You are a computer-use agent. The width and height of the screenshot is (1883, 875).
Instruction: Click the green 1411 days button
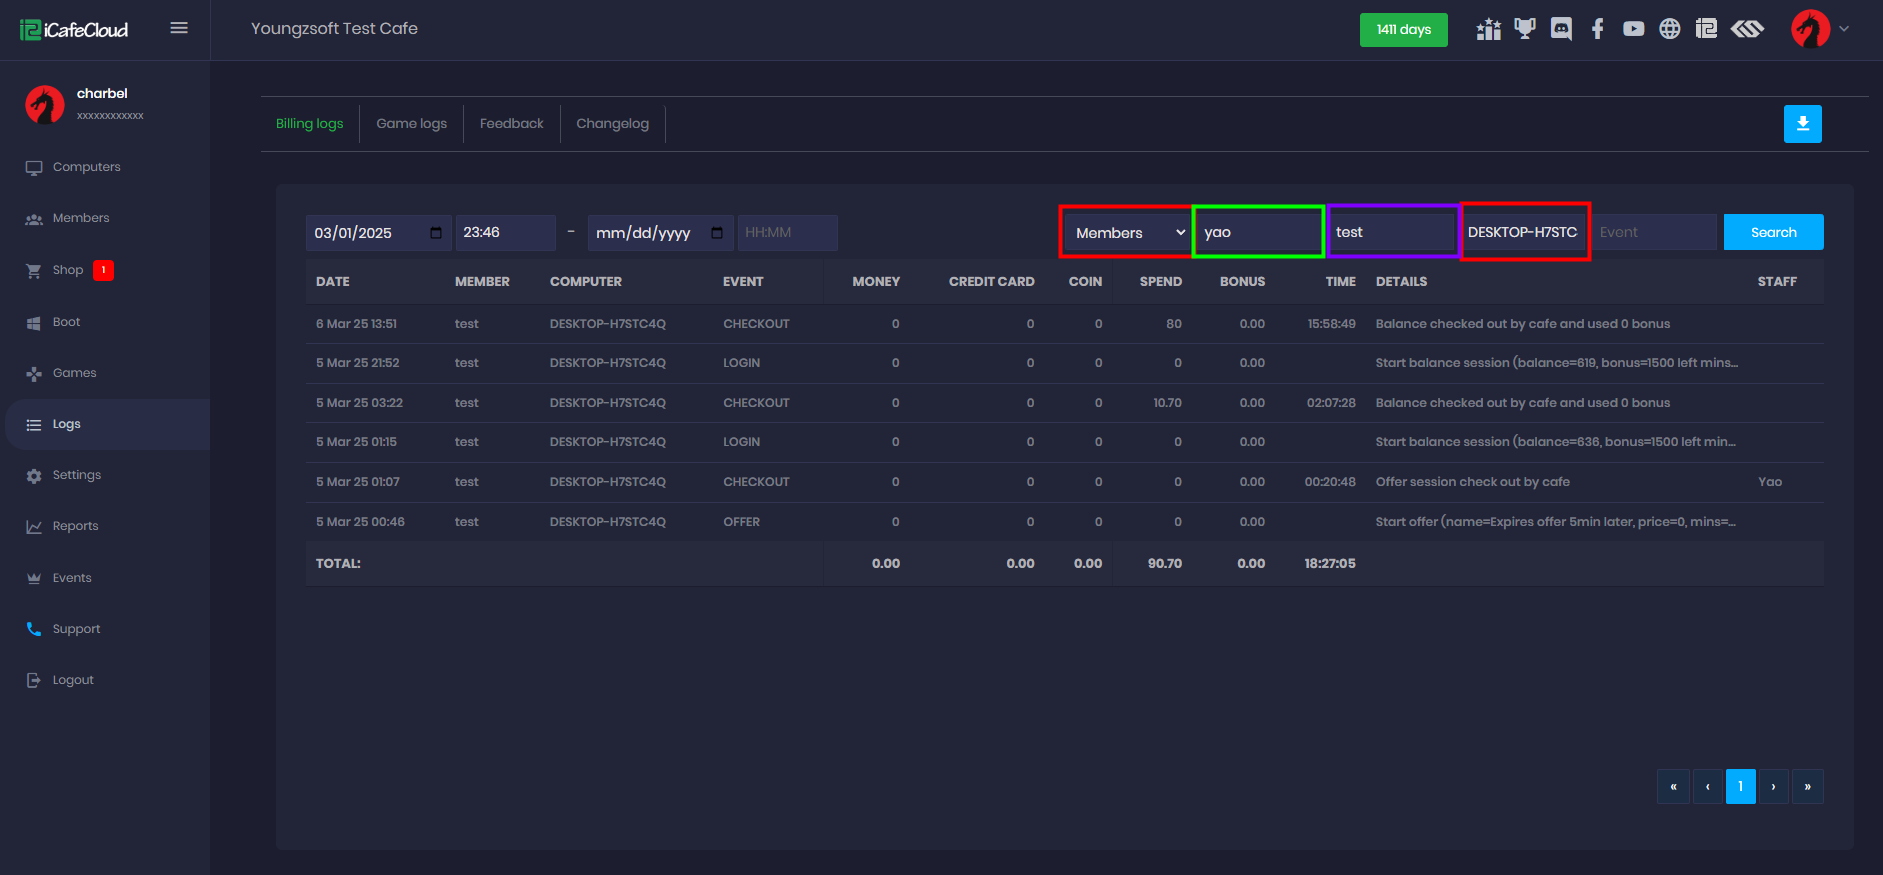[x=1403, y=30]
